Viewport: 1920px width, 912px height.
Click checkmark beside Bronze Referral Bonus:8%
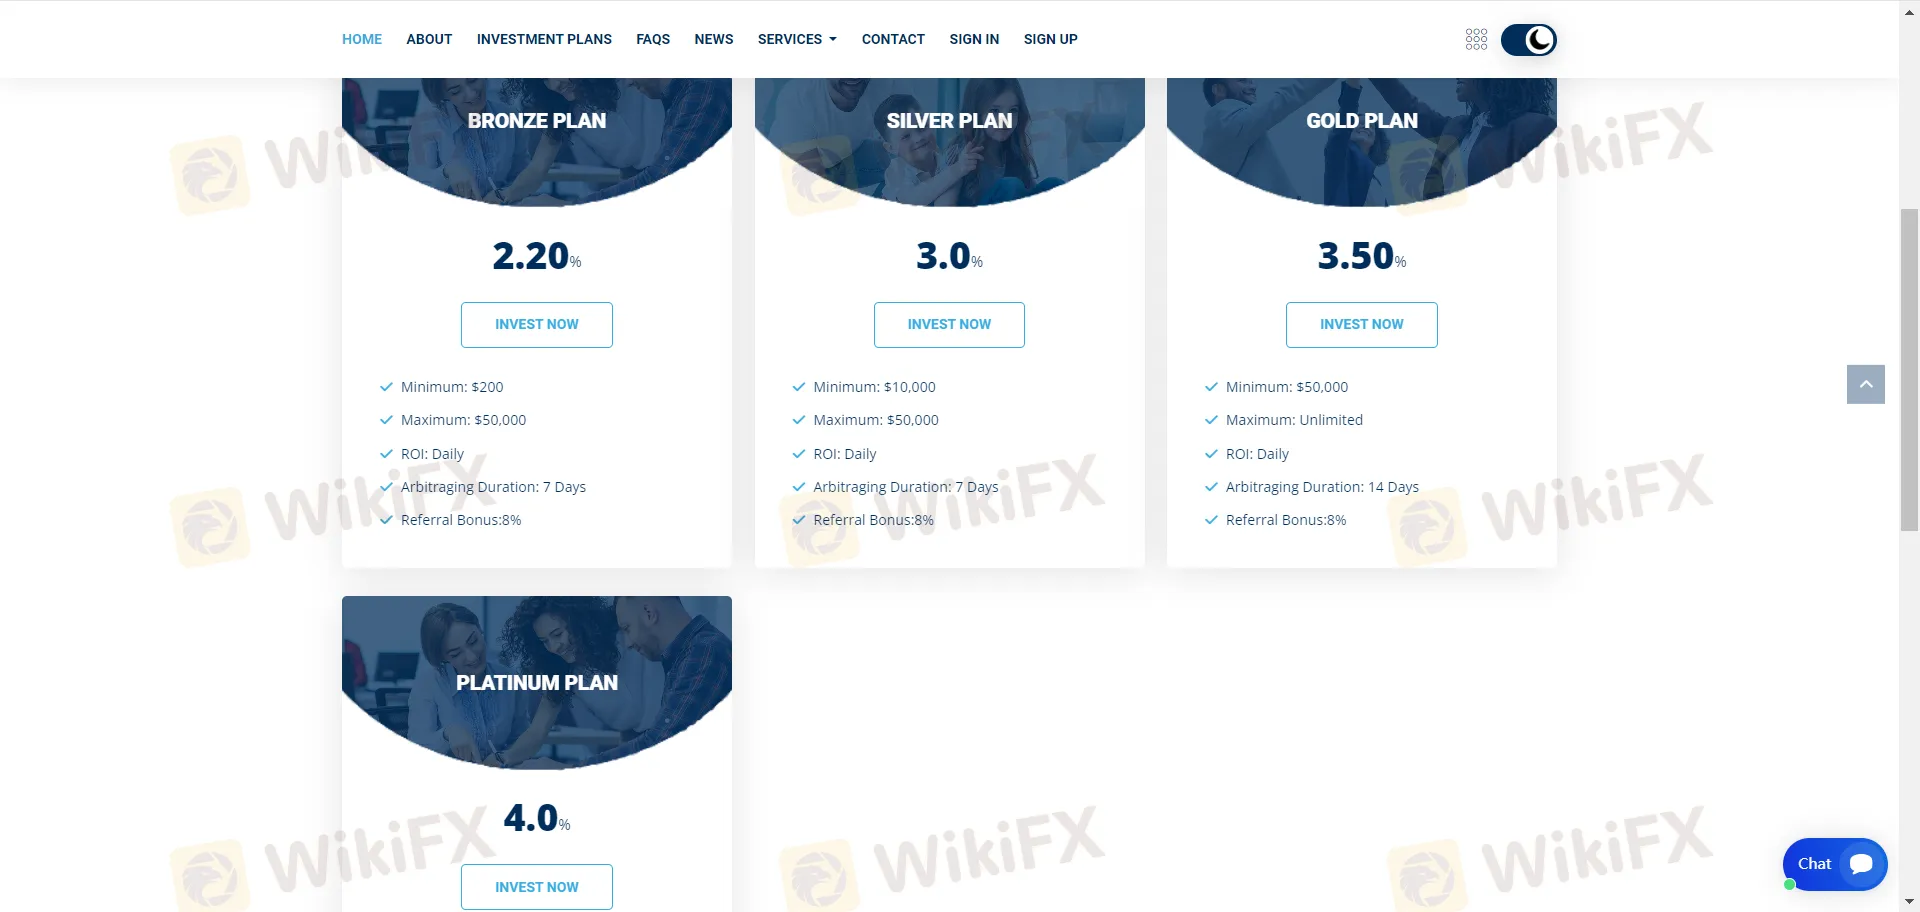pyautogui.click(x=386, y=520)
